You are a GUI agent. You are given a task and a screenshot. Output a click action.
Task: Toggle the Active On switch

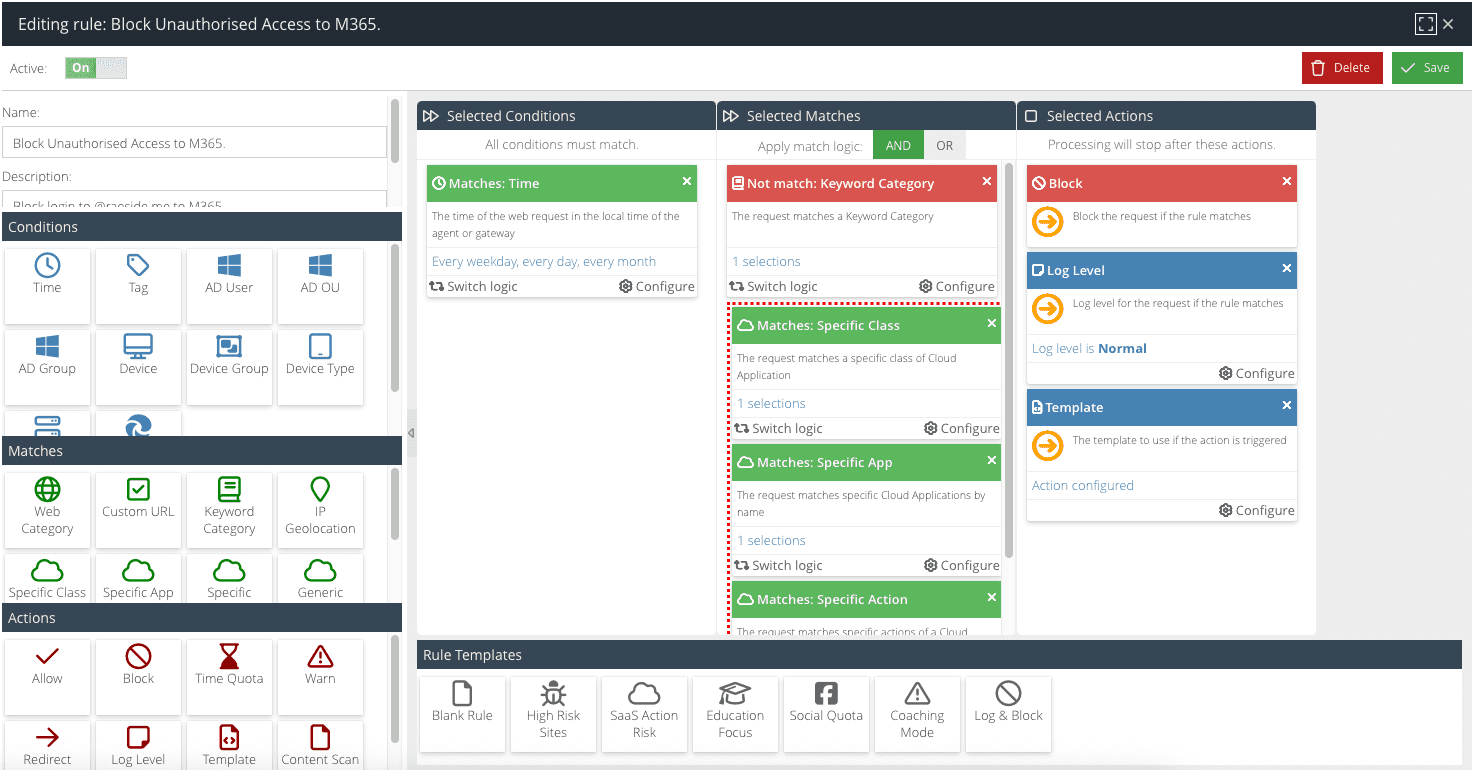(x=96, y=68)
